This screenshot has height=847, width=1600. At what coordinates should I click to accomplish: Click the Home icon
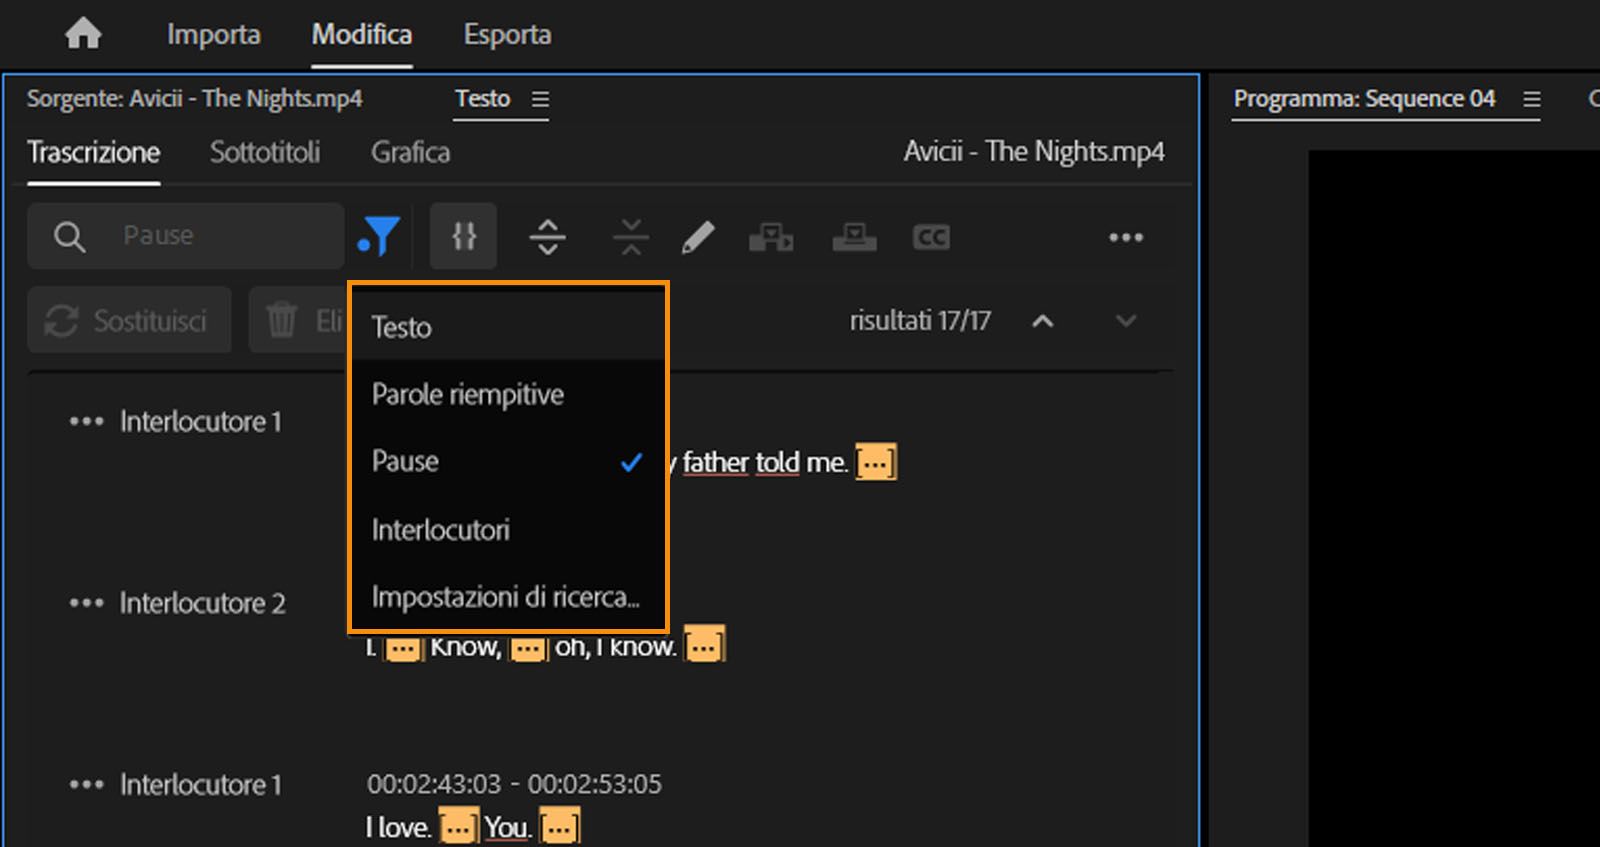(x=83, y=34)
